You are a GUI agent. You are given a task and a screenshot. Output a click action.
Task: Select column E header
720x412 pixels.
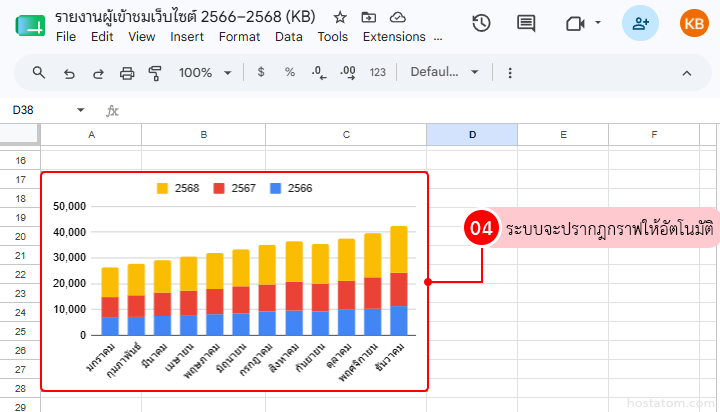(563, 135)
